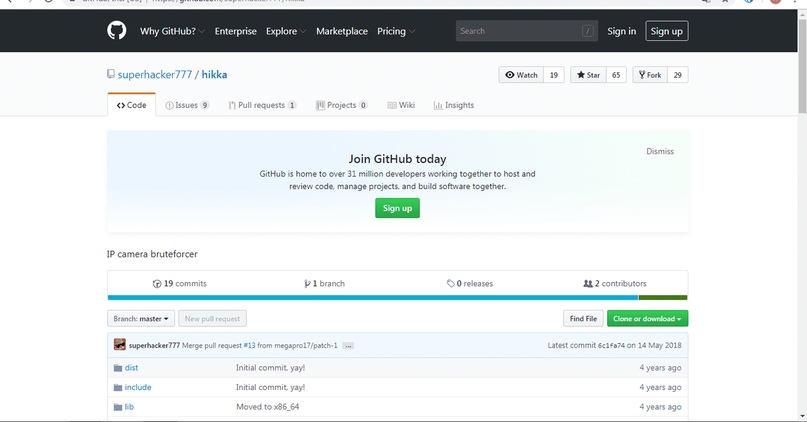Expand the Why GitHub? menu
The height and width of the screenshot is (422, 807).
pos(172,31)
